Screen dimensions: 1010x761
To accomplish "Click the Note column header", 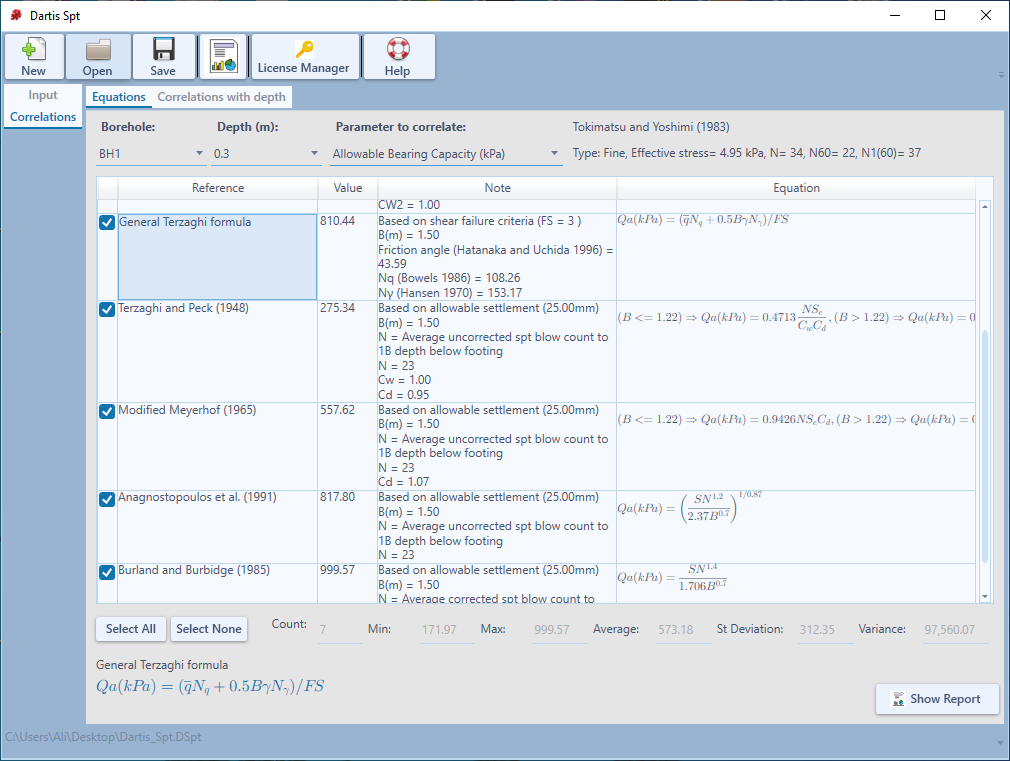I will (497, 188).
